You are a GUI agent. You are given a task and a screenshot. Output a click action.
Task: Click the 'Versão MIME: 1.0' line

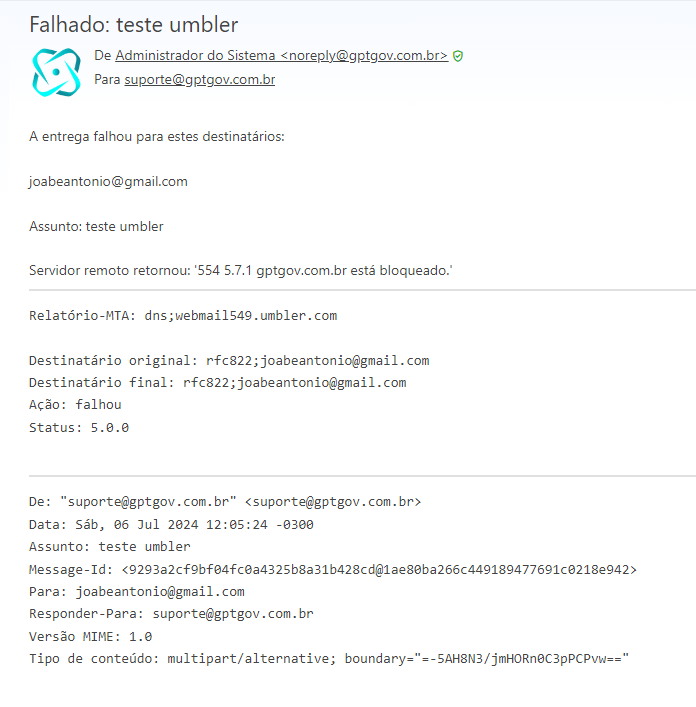(x=91, y=636)
